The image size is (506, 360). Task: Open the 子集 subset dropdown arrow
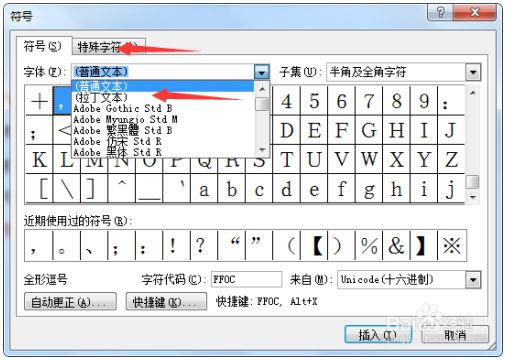[x=473, y=72]
